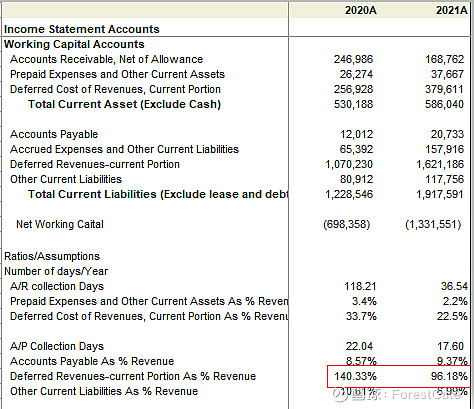Click Deferred Revenues-current Portion value 1,070,230
Image resolution: width=474 pixels, height=409 pixels.
pos(349,164)
